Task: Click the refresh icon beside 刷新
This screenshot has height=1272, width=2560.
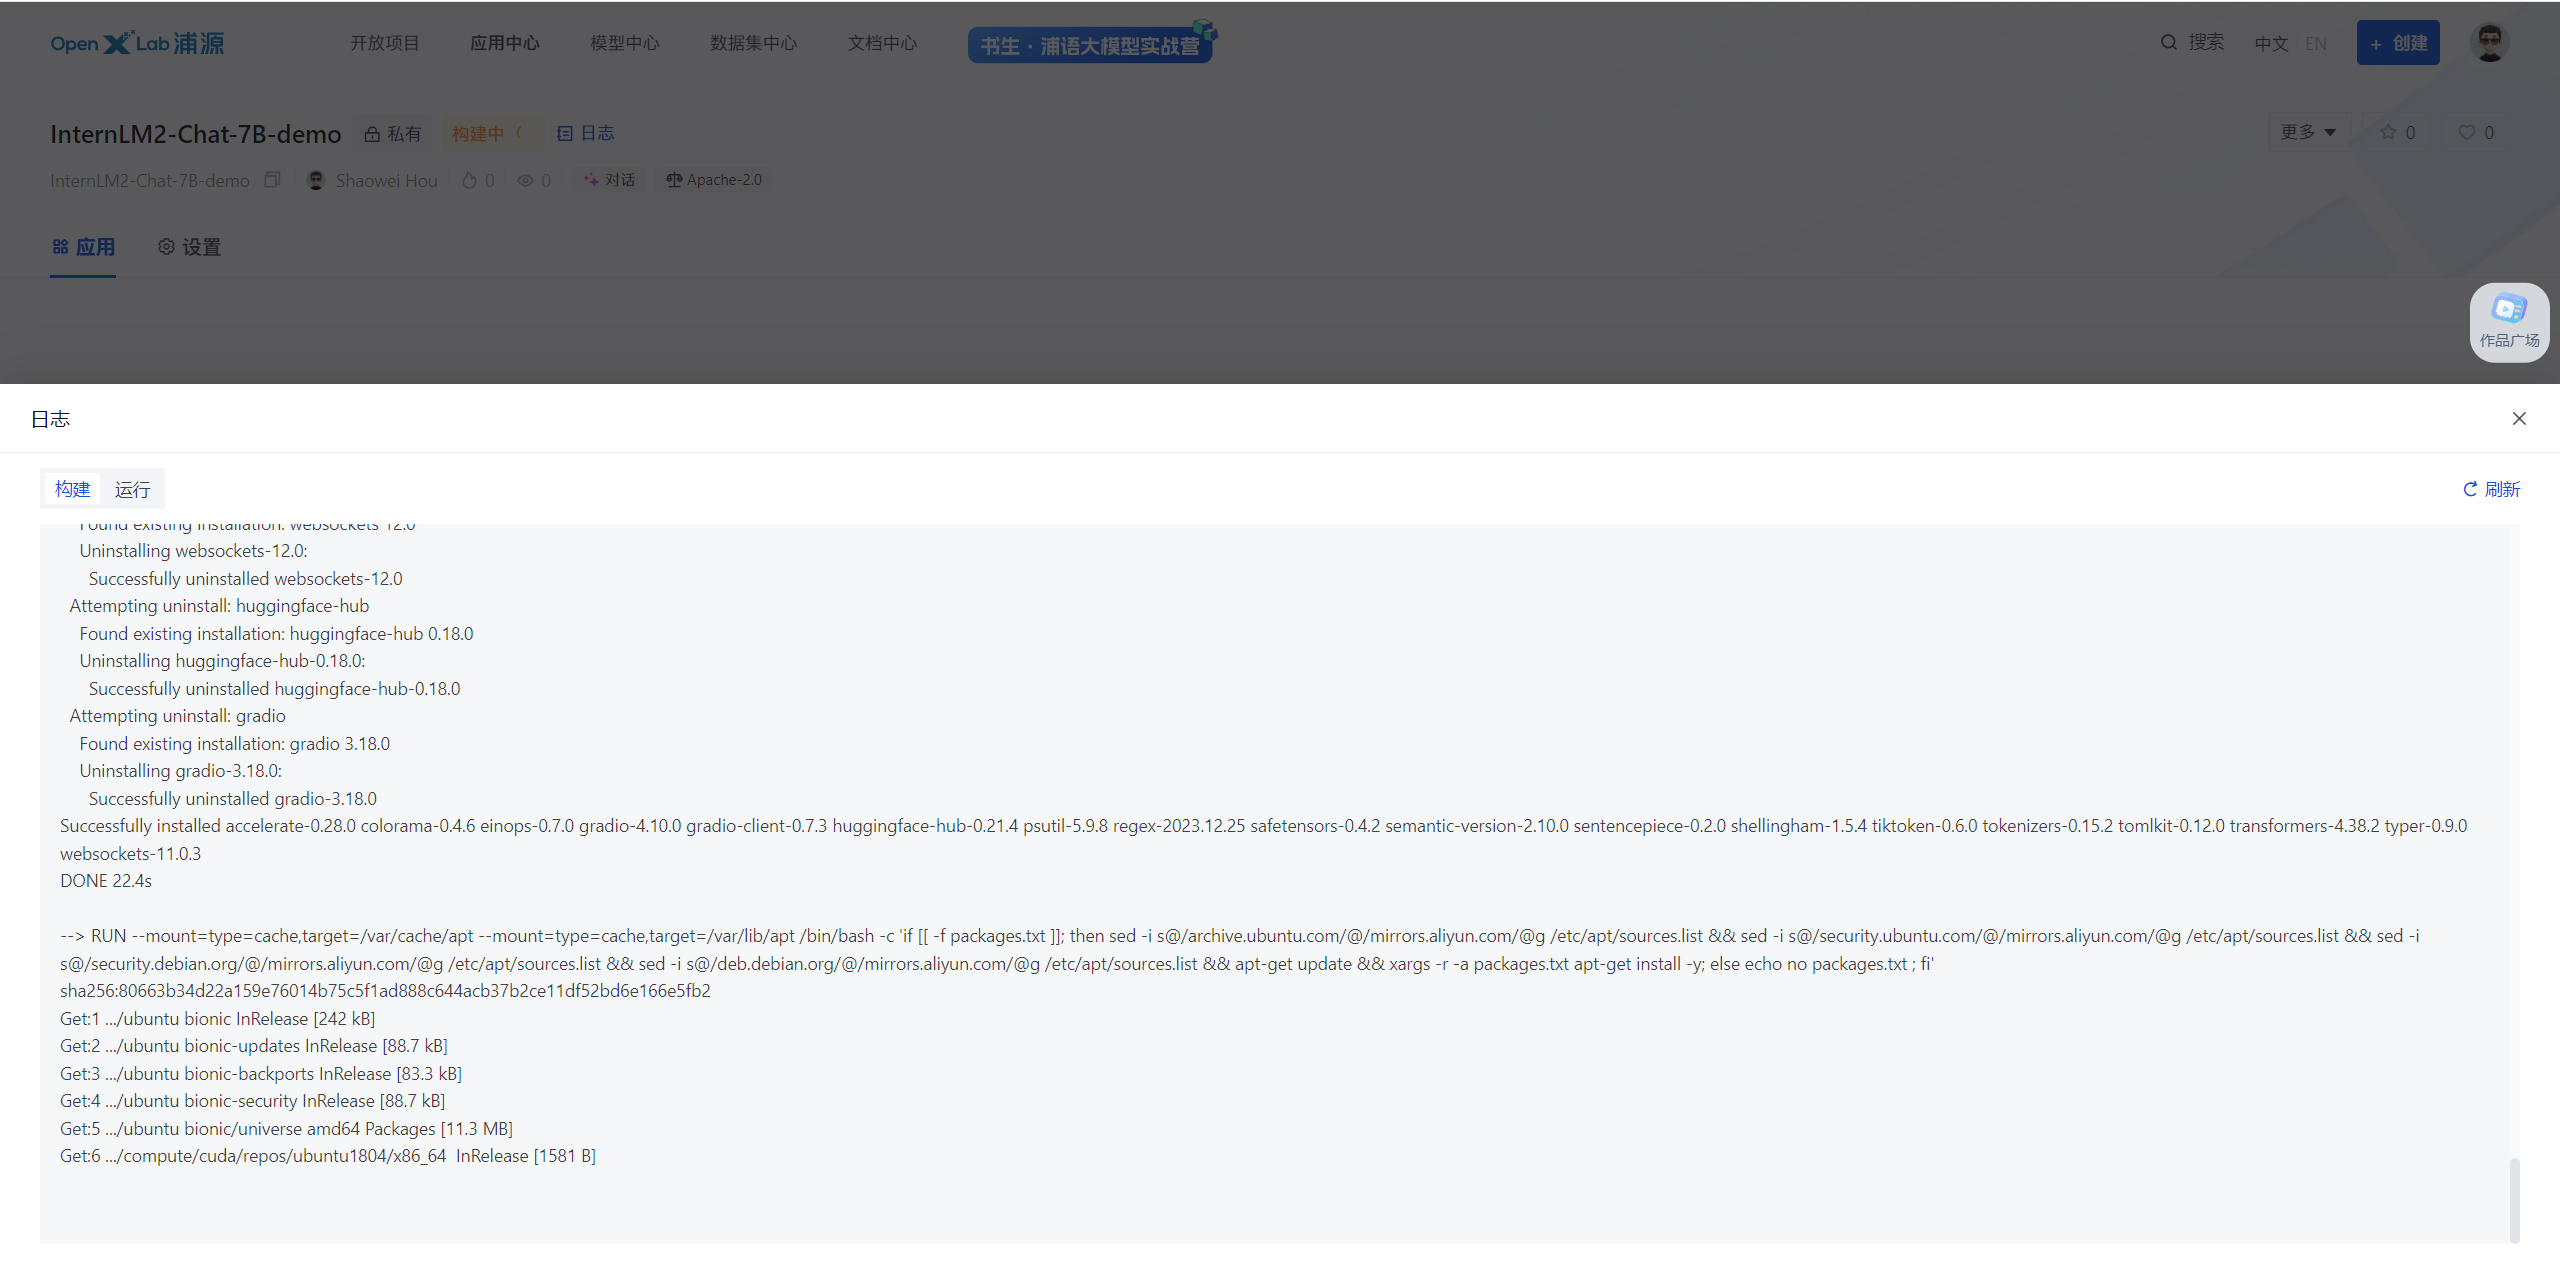Action: point(2470,489)
